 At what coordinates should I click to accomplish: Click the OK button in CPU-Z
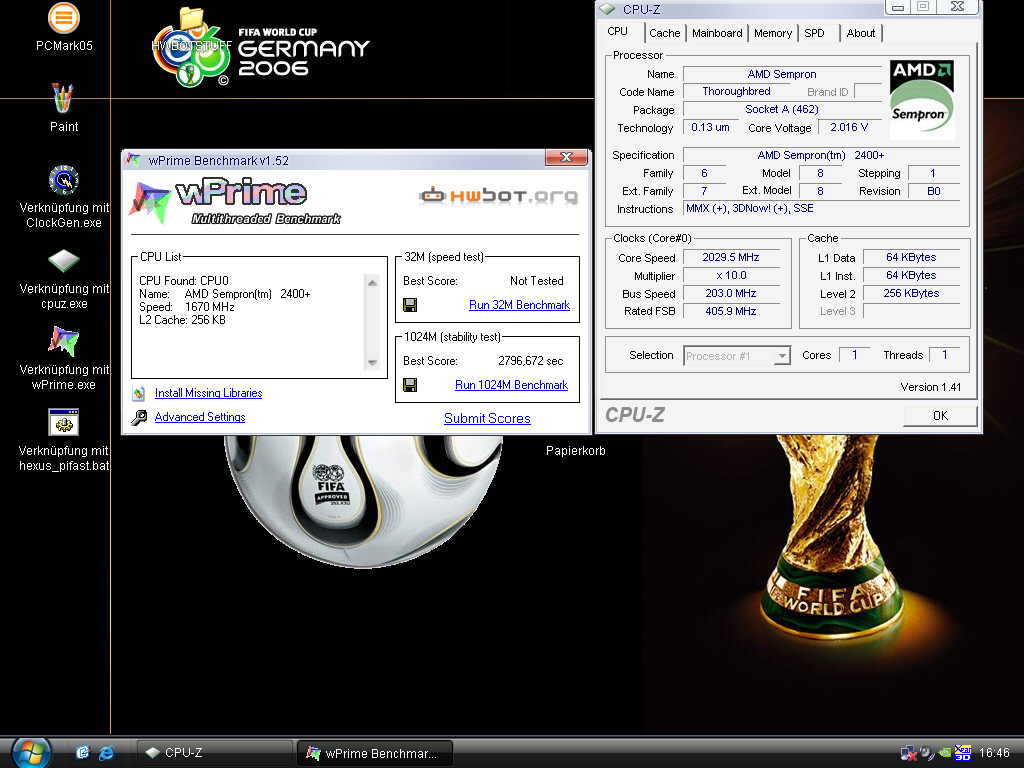[x=940, y=416]
